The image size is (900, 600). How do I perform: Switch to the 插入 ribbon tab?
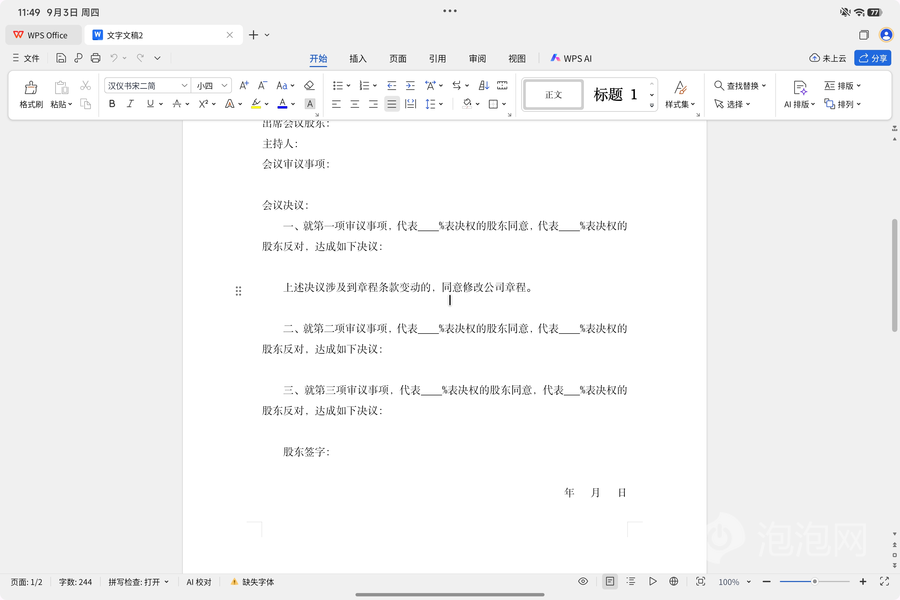click(358, 59)
